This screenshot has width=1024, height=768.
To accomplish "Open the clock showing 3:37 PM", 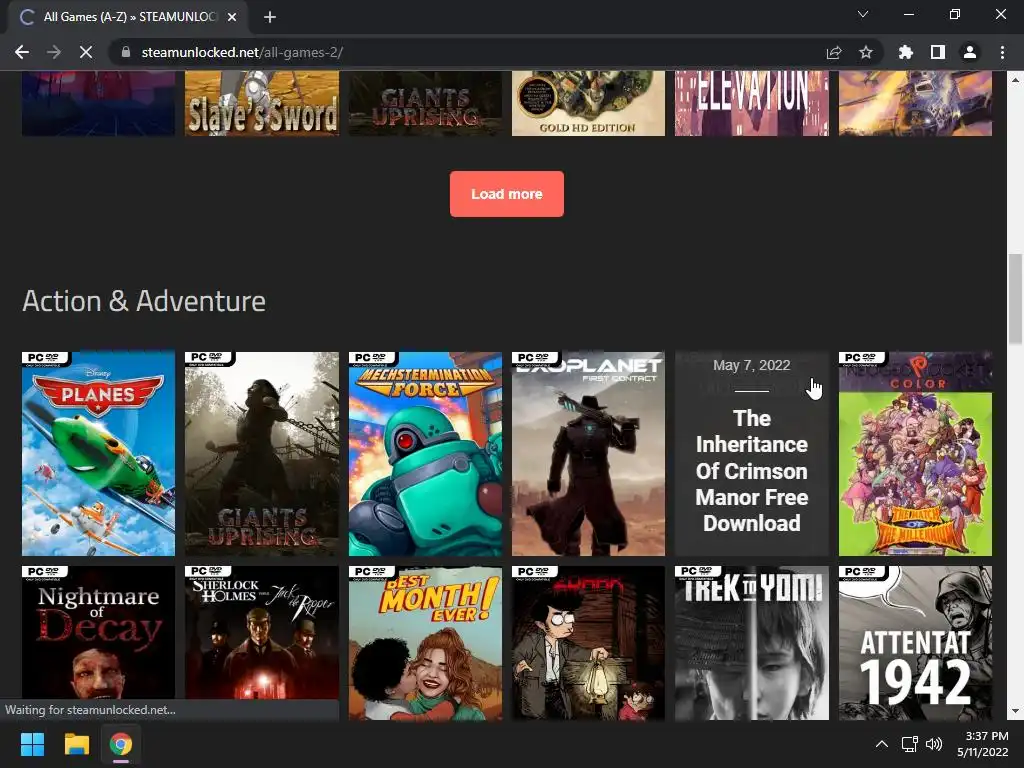I will coord(983,744).
